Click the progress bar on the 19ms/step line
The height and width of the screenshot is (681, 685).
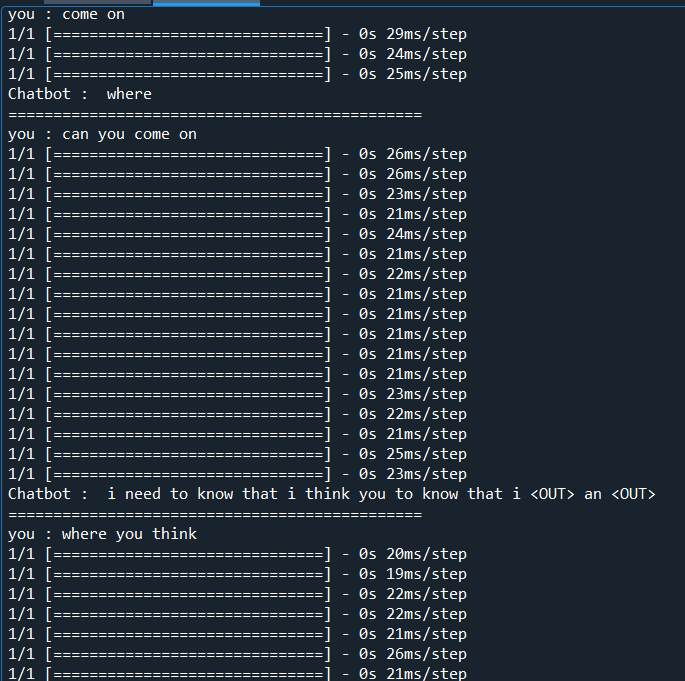(x=188, y=574)
